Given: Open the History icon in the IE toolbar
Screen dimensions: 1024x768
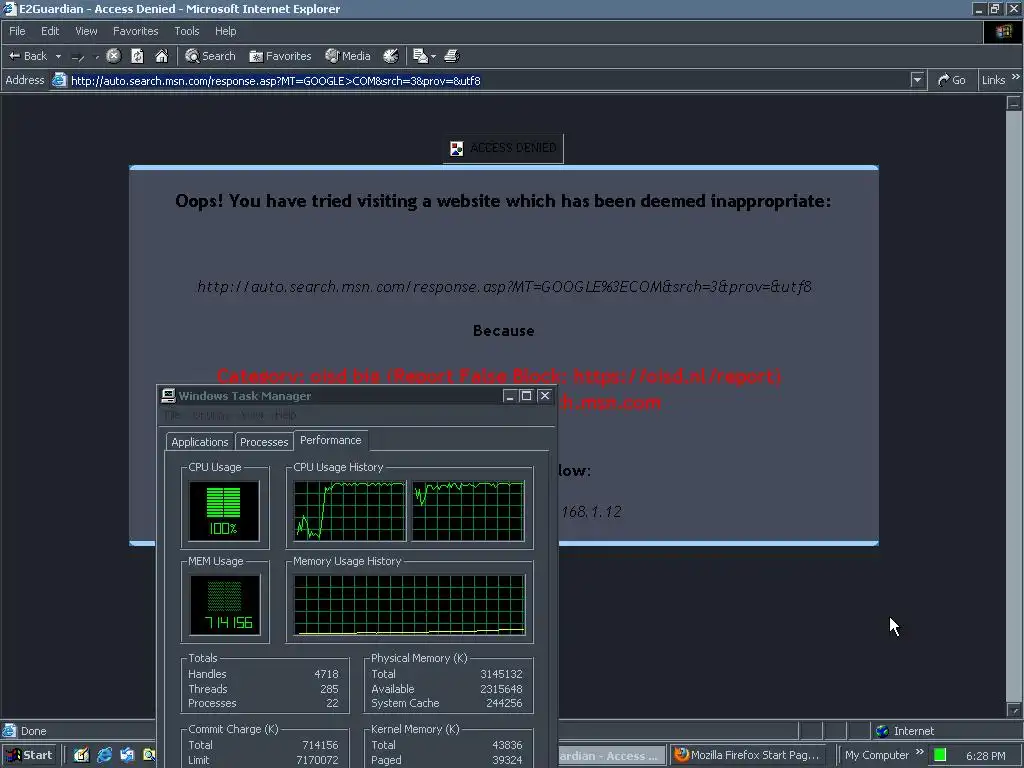Looking at the screenshot, I should [x=391, y=56].
